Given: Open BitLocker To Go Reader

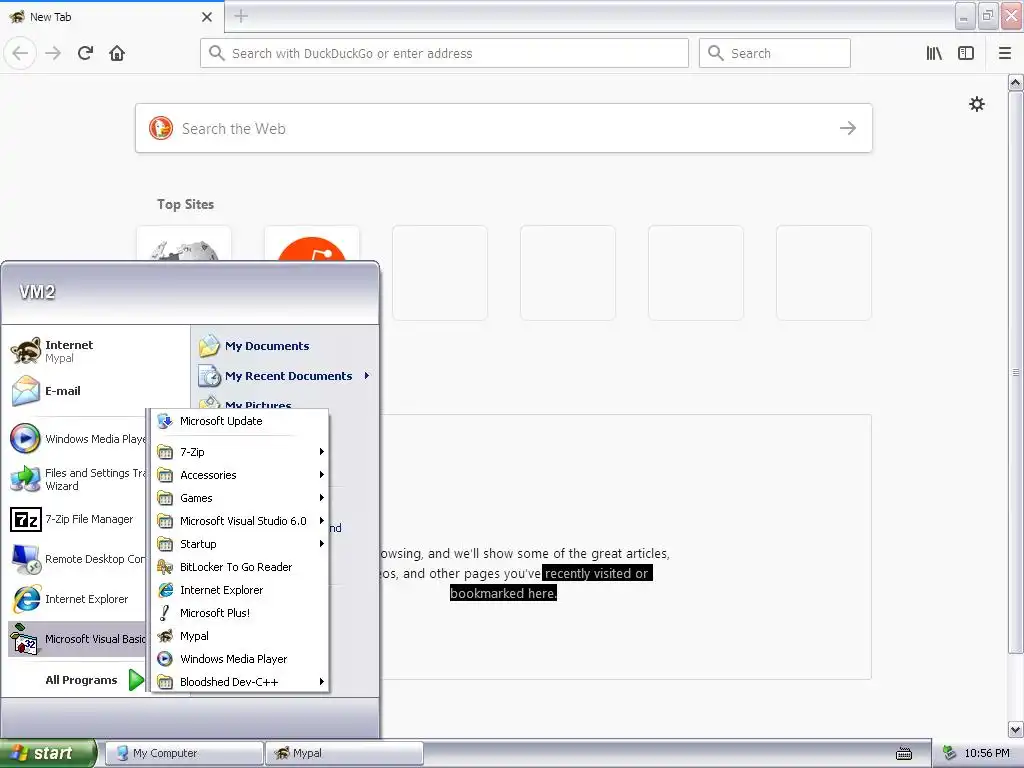Looking at the screenshot, I should pyautogui.click(x=240, y=567).
